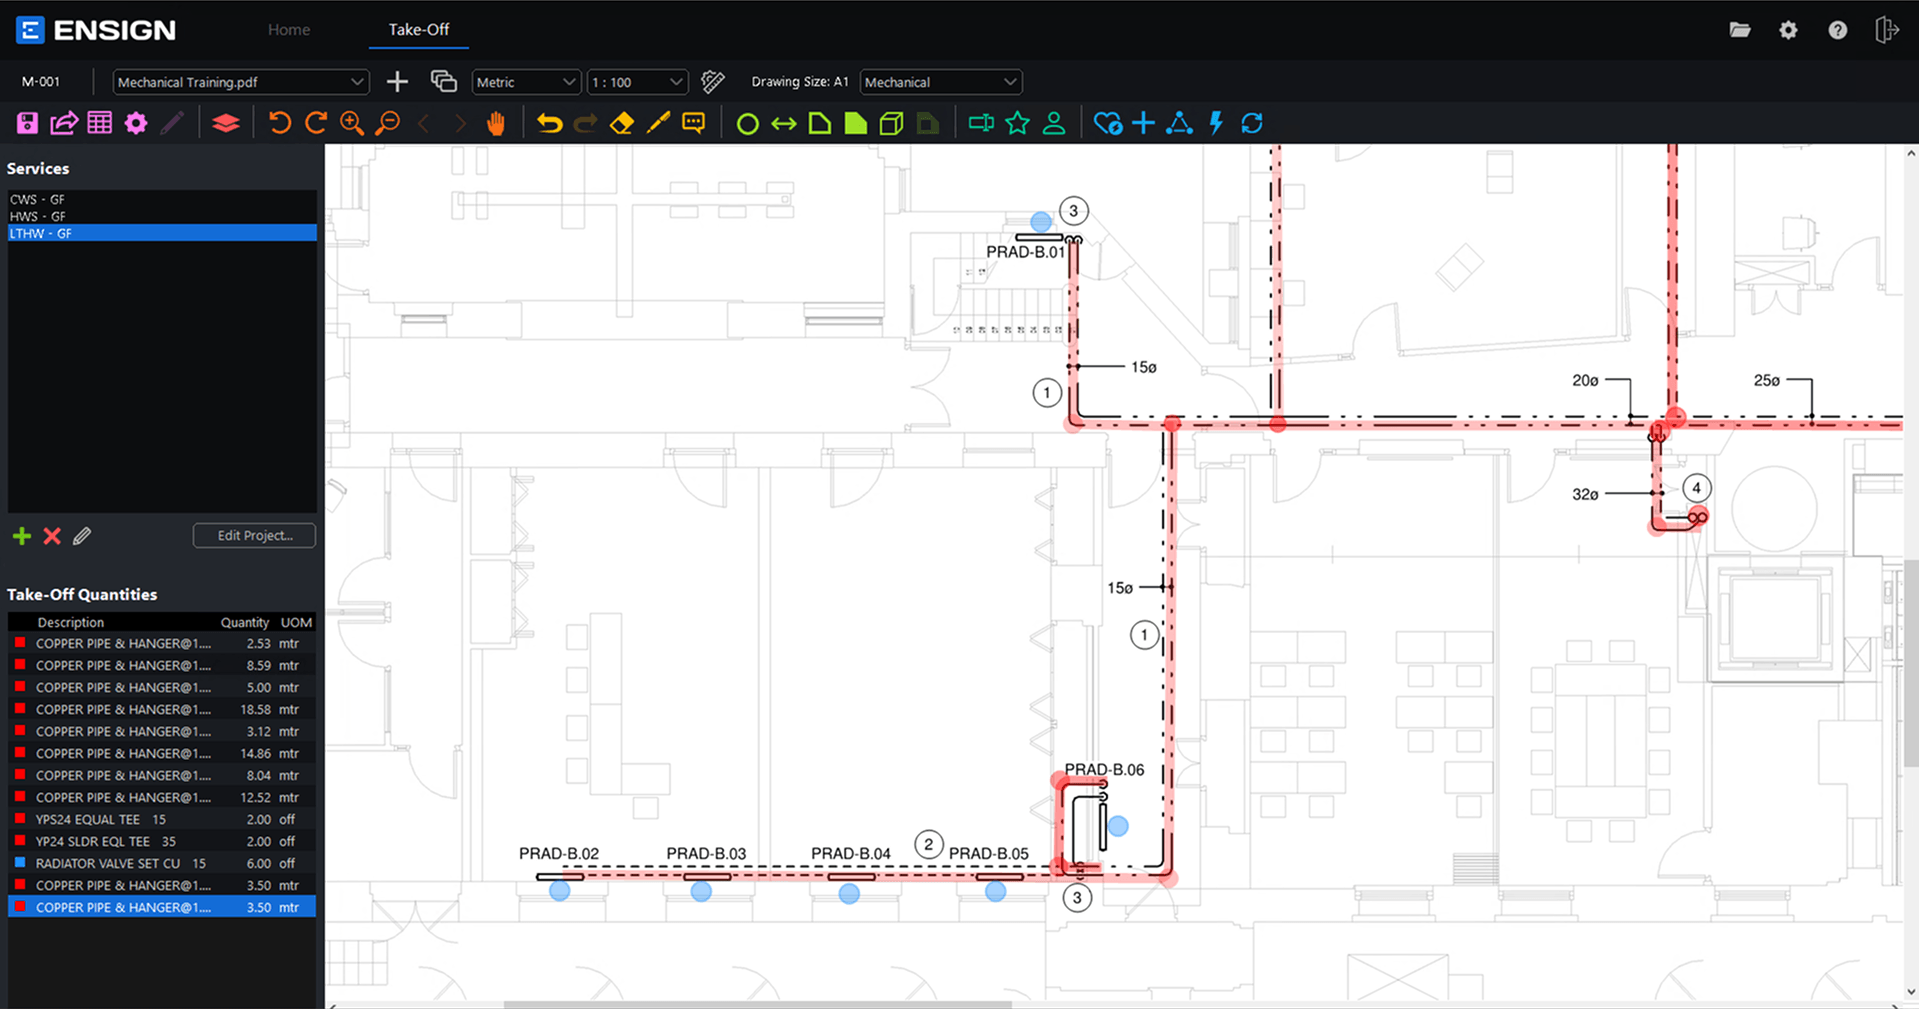Click the blue plus add icon
This screenshot has height=1009, width=1919.
(x=1144, y=123)
